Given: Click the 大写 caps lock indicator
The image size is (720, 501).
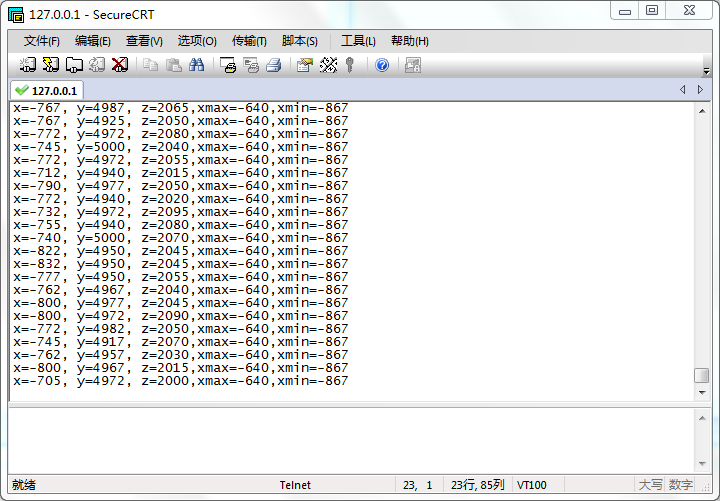Looking at the screenshot, I should [650, 485].
